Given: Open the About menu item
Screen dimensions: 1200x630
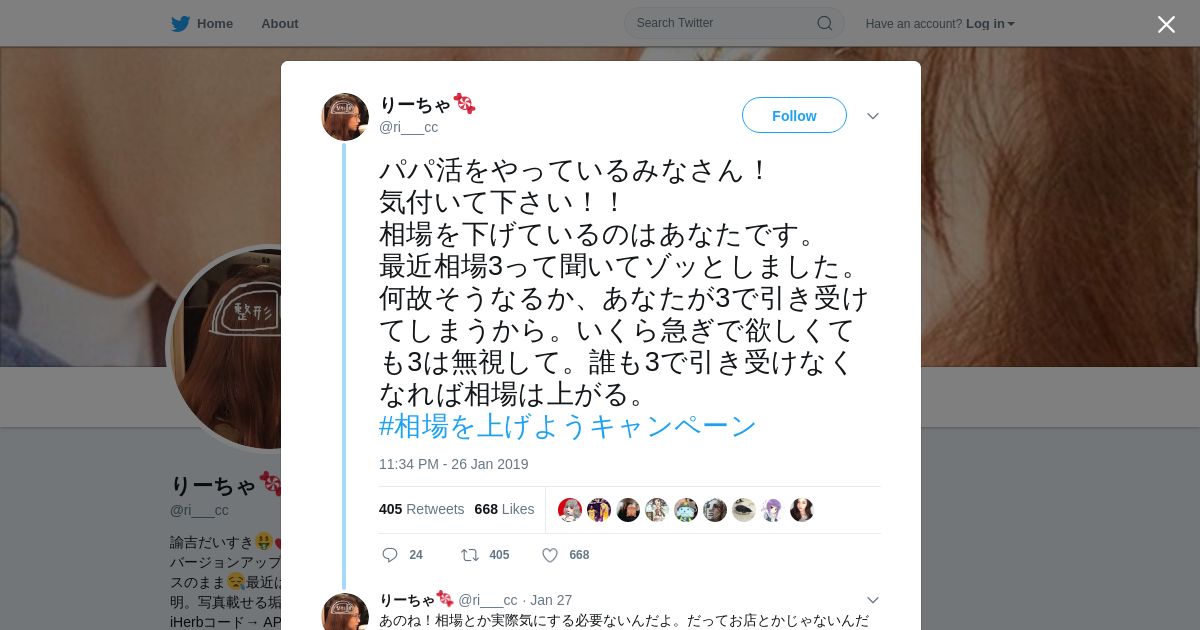Looking at the screenshot, I should pos(280,24).
